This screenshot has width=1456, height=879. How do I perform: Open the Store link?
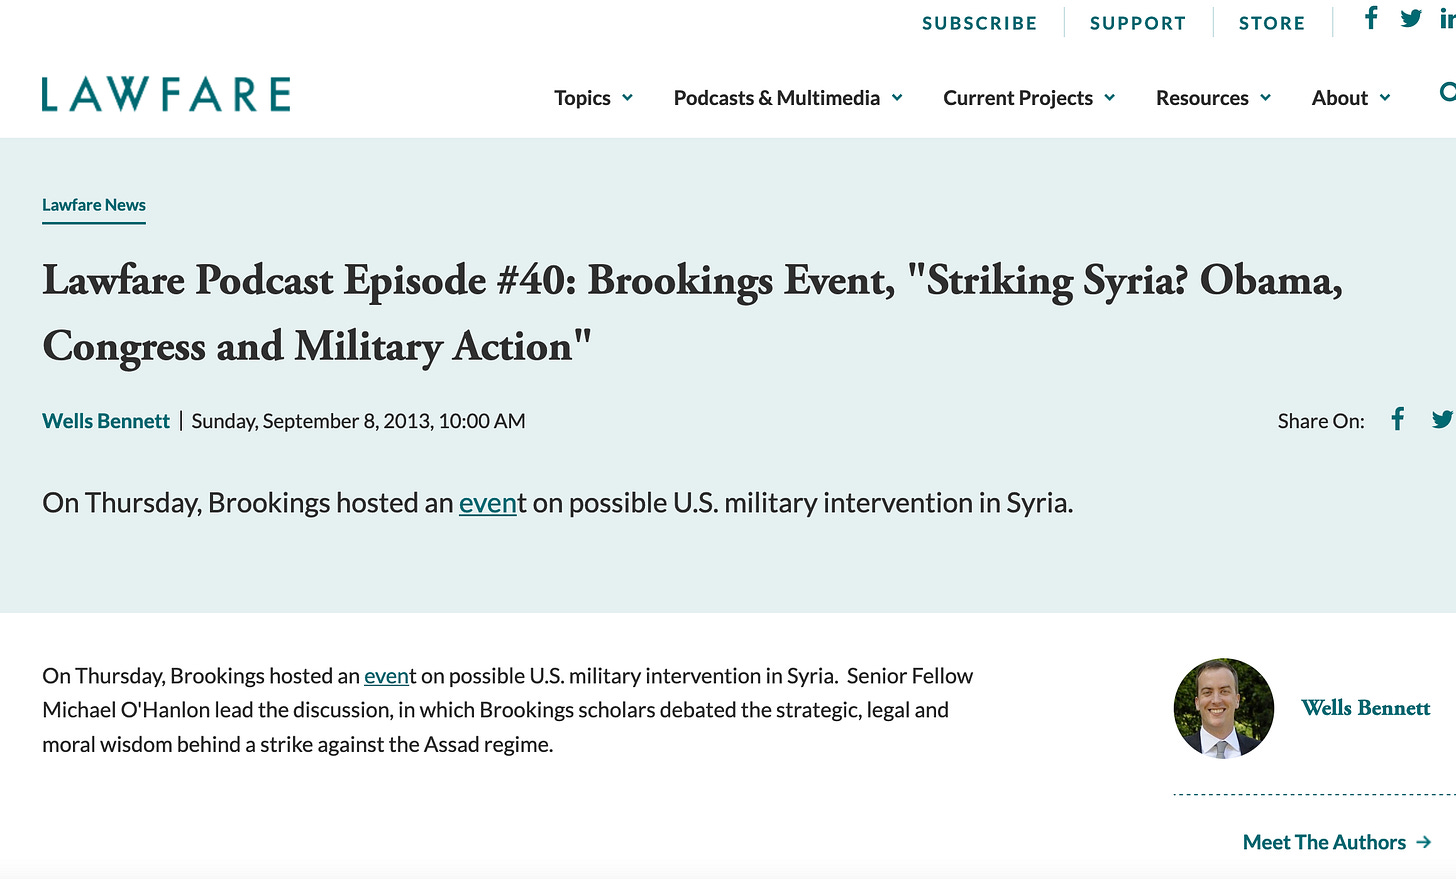(x=1272, y=23)
